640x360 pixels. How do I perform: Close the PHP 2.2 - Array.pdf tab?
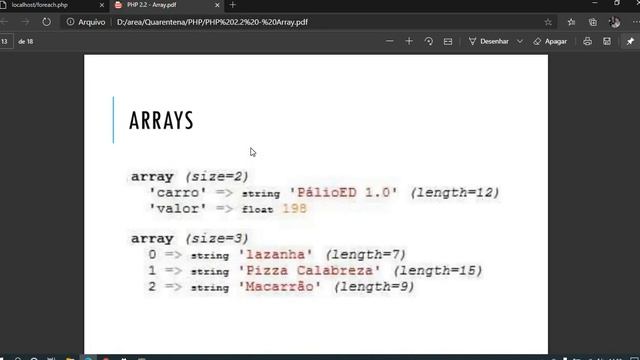pyautogui.click(x=217, y=5)
